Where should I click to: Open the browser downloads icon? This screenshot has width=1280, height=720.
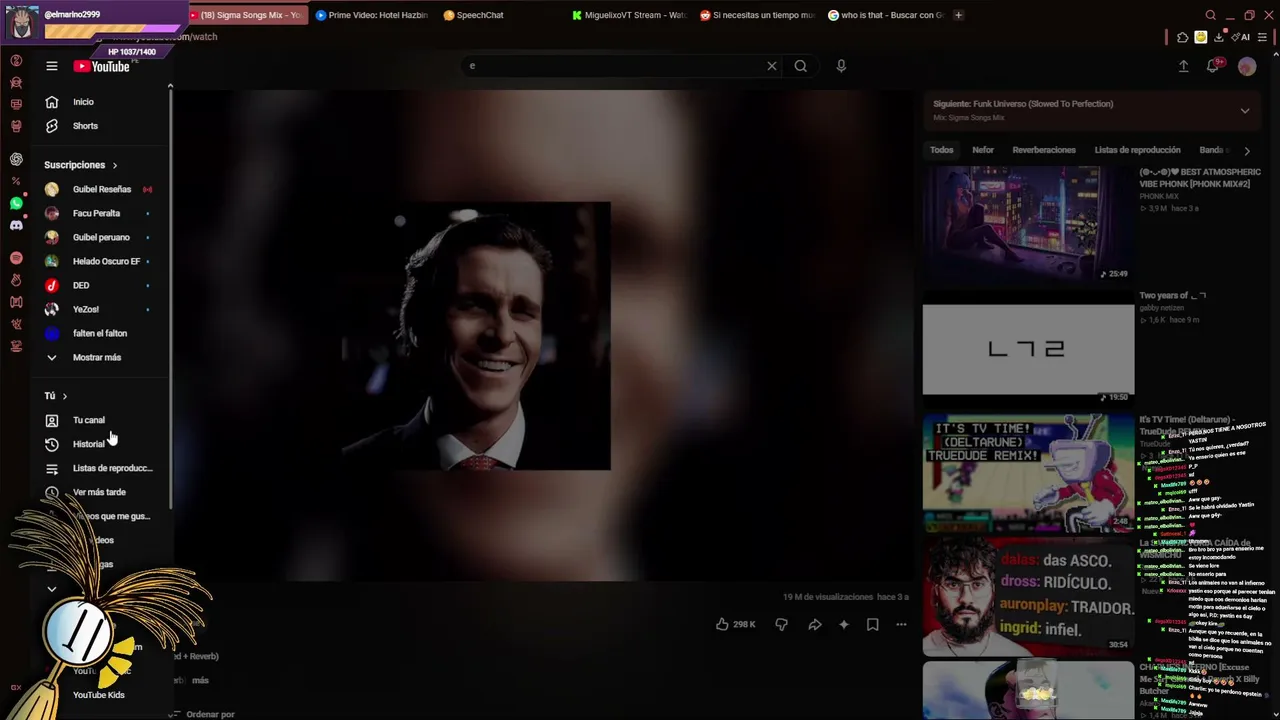tap(1218, 37)
